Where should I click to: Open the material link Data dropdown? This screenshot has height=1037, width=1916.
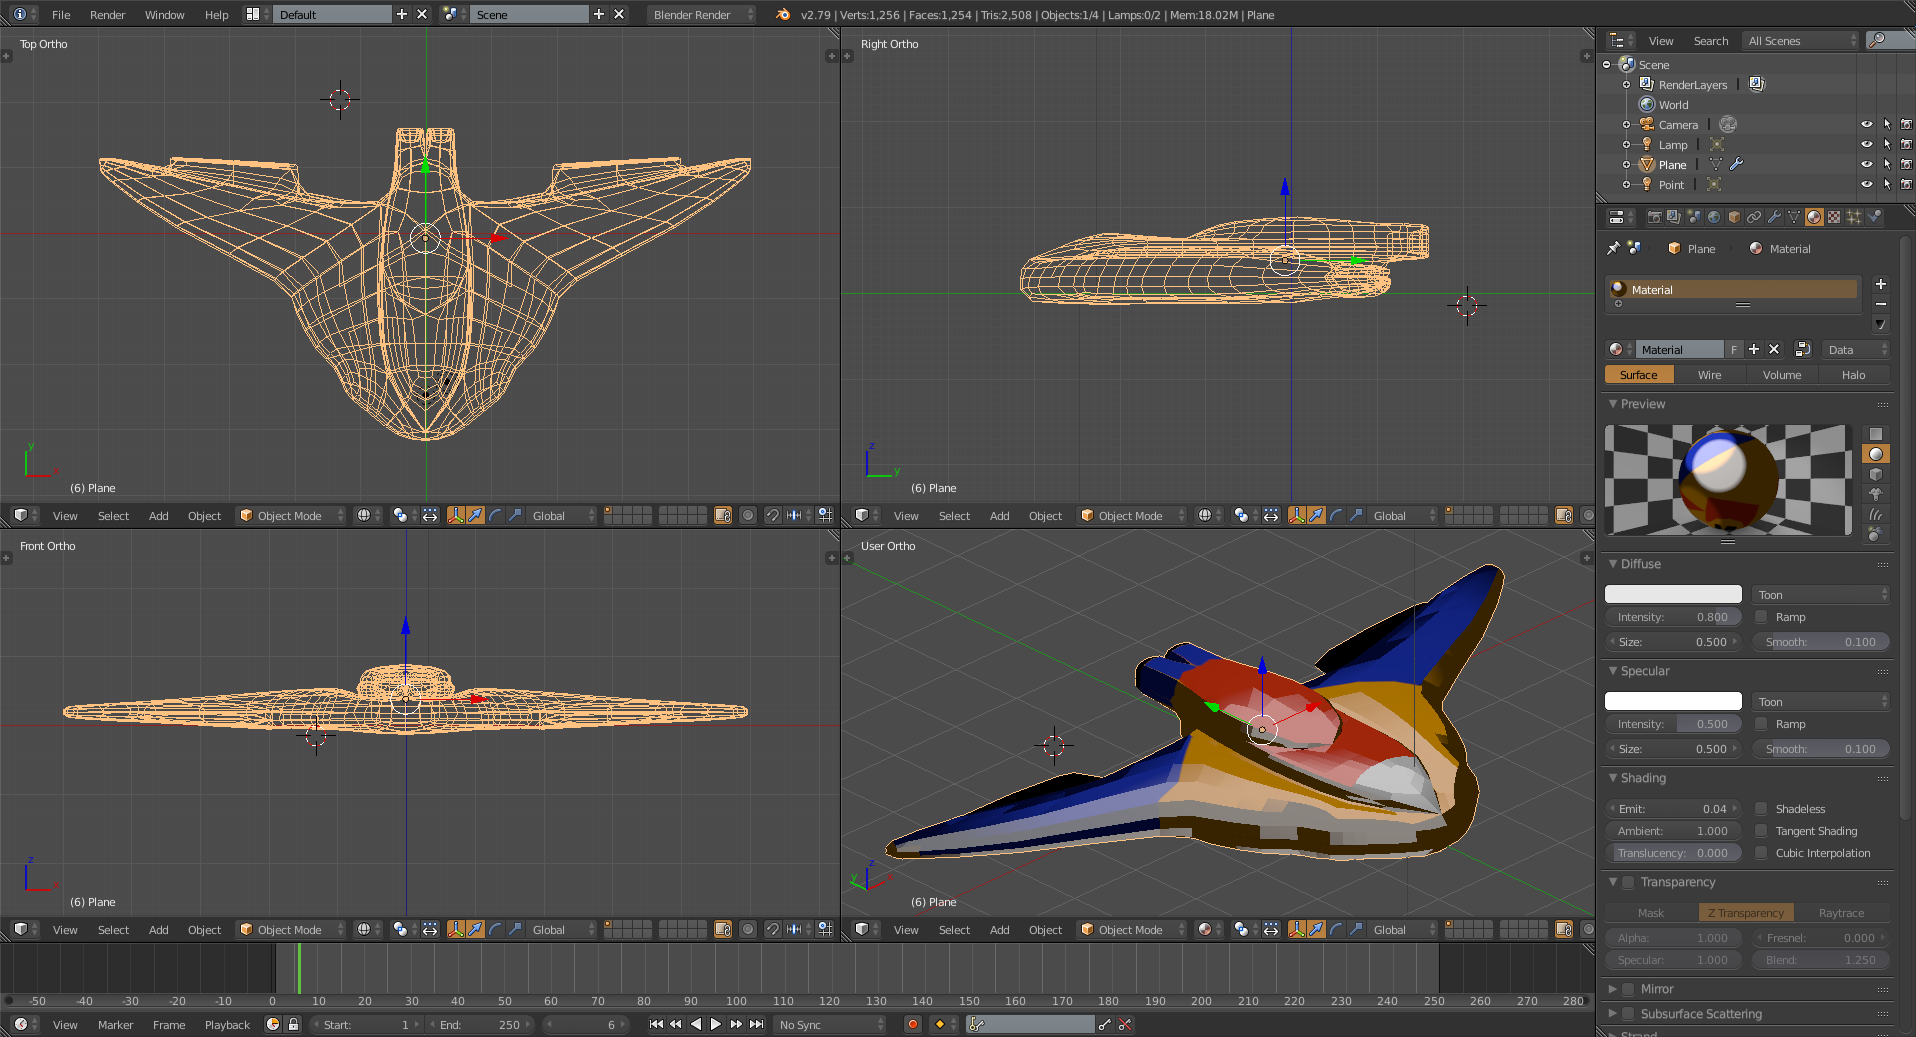(x=1856, y=349)
